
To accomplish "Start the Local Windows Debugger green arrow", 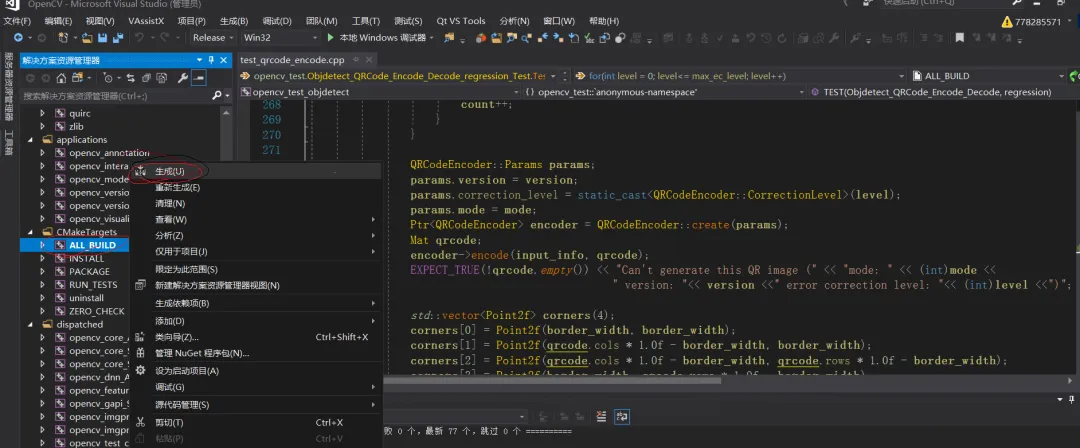I will (331, 38).
